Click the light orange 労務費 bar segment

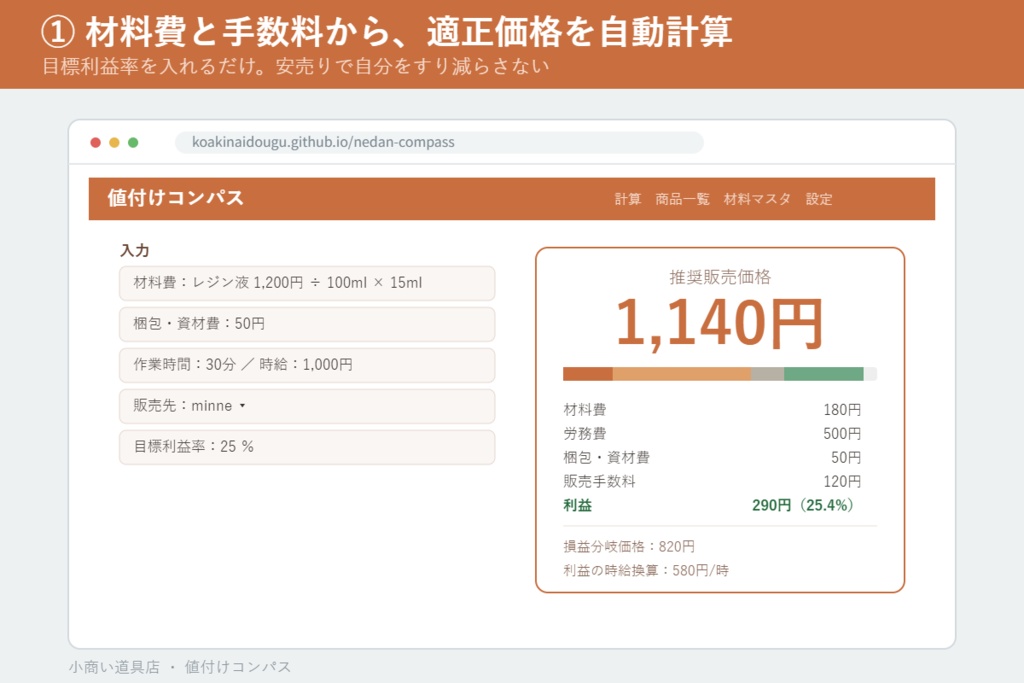(682, 374)
